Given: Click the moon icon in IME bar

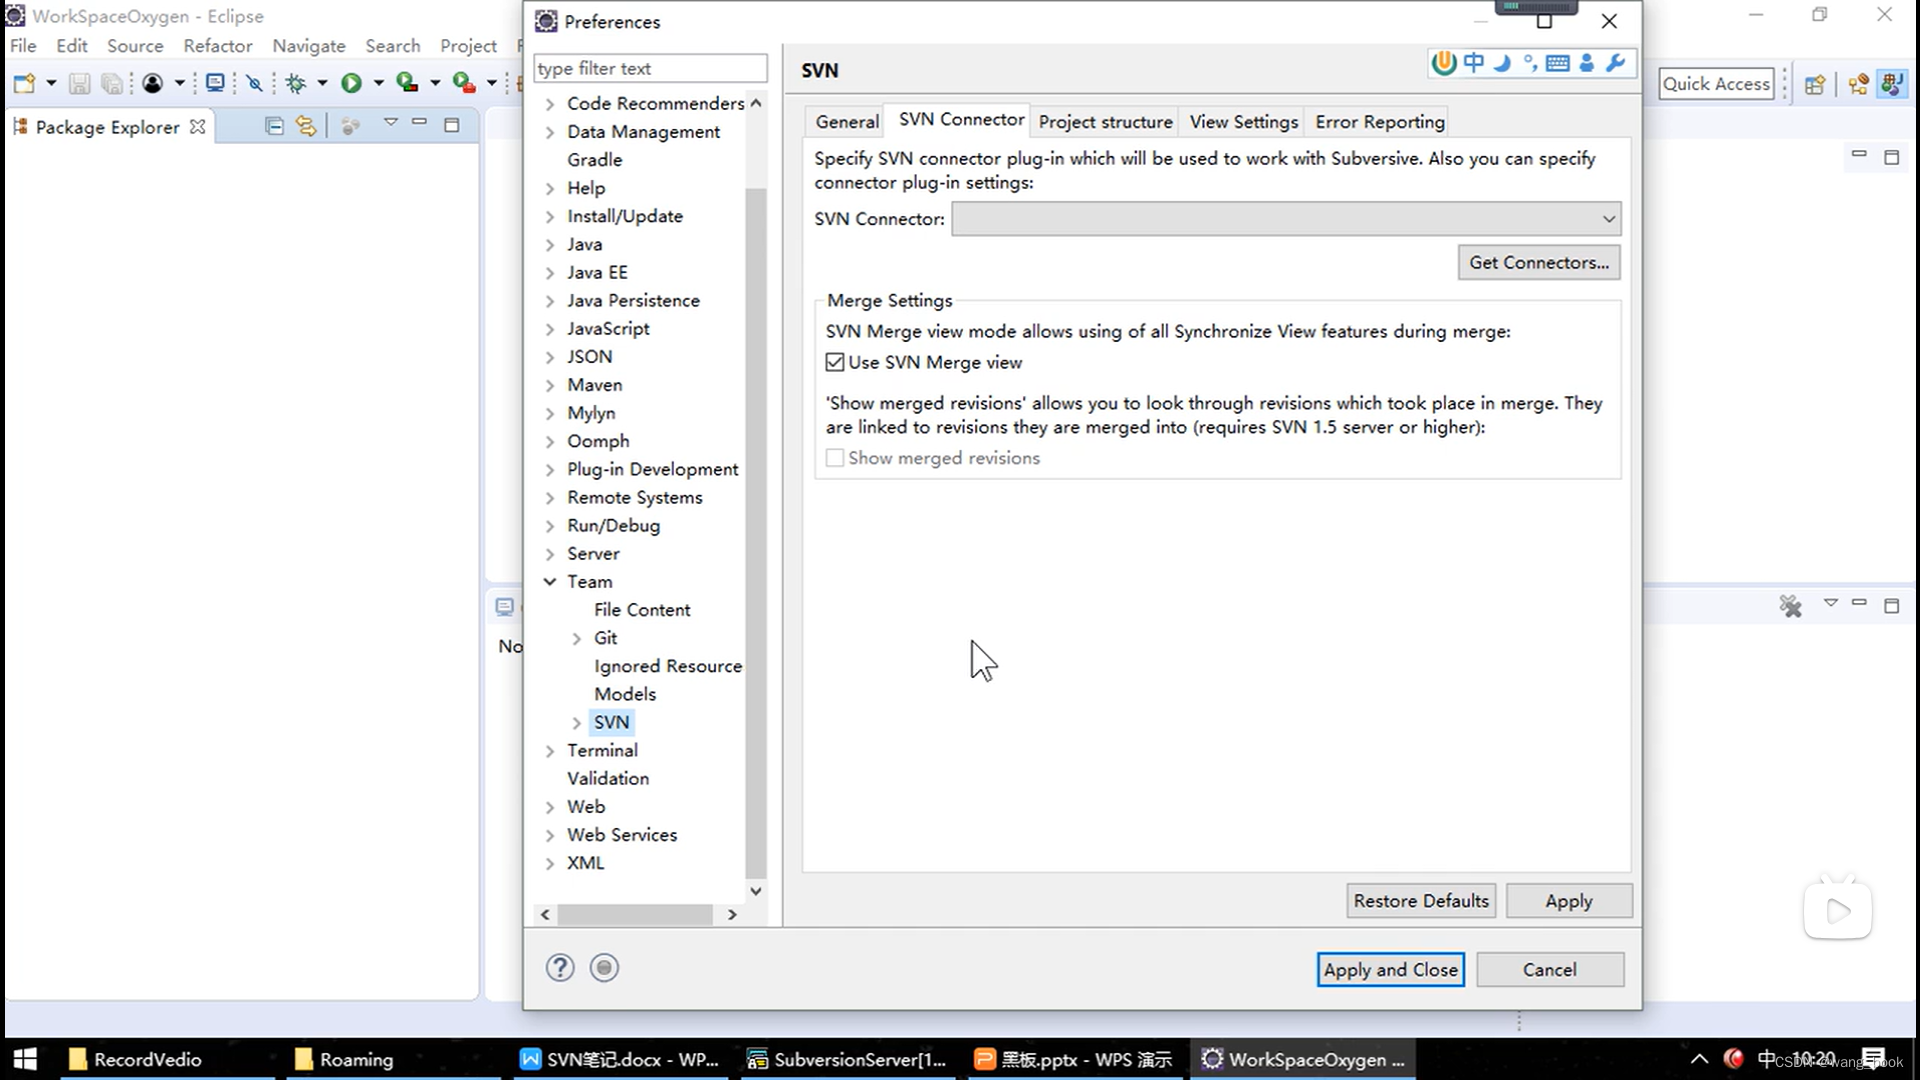Looking at the screenshot, I should click(1502, 63).
